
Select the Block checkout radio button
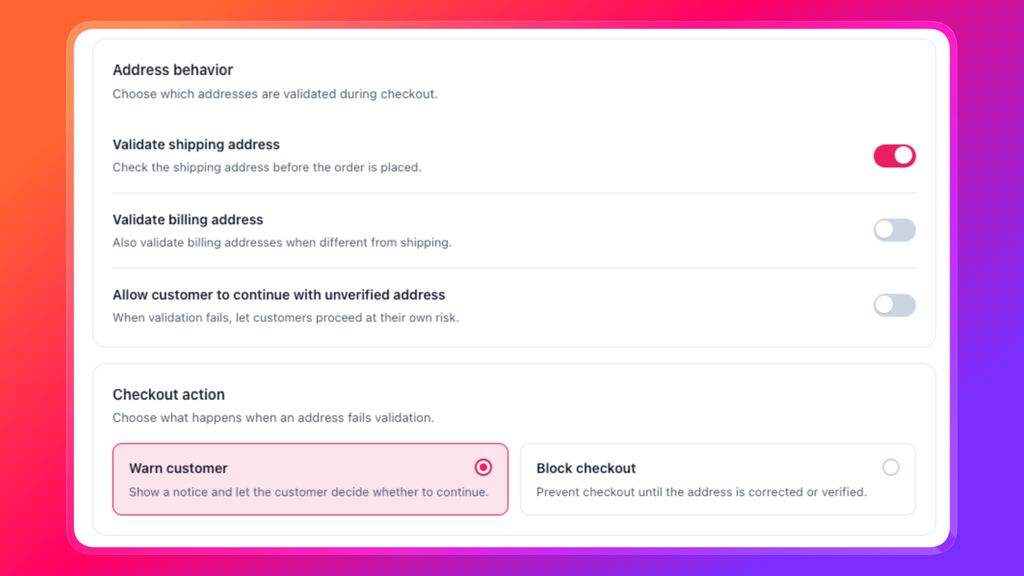point(891,468)
